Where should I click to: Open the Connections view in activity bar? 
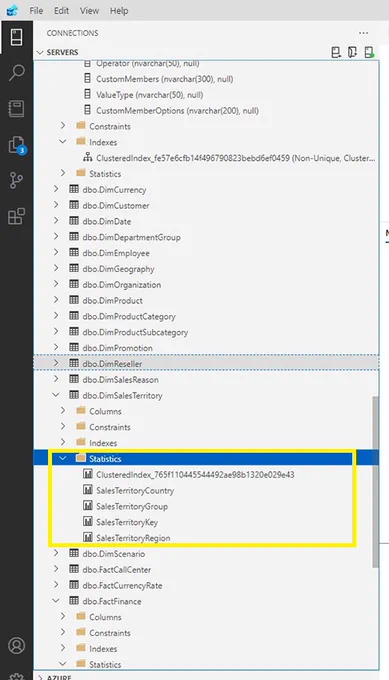point(16,37)
